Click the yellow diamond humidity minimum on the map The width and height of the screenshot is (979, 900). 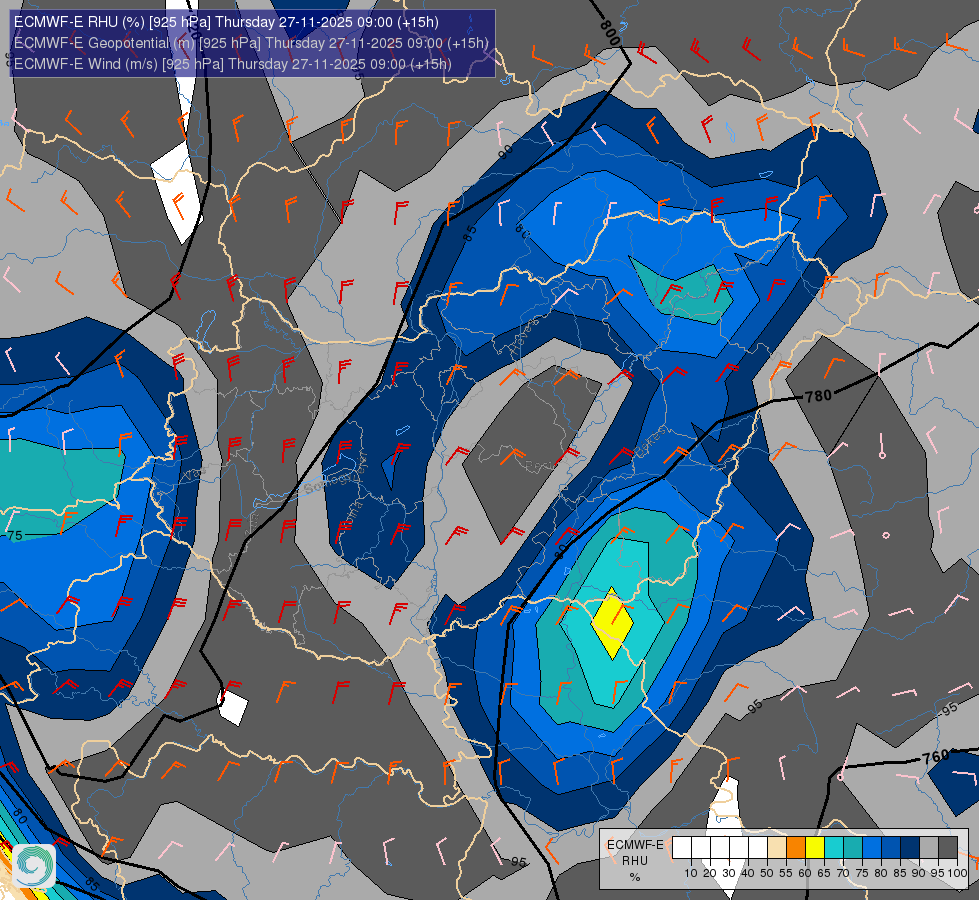tap(612, 623)
